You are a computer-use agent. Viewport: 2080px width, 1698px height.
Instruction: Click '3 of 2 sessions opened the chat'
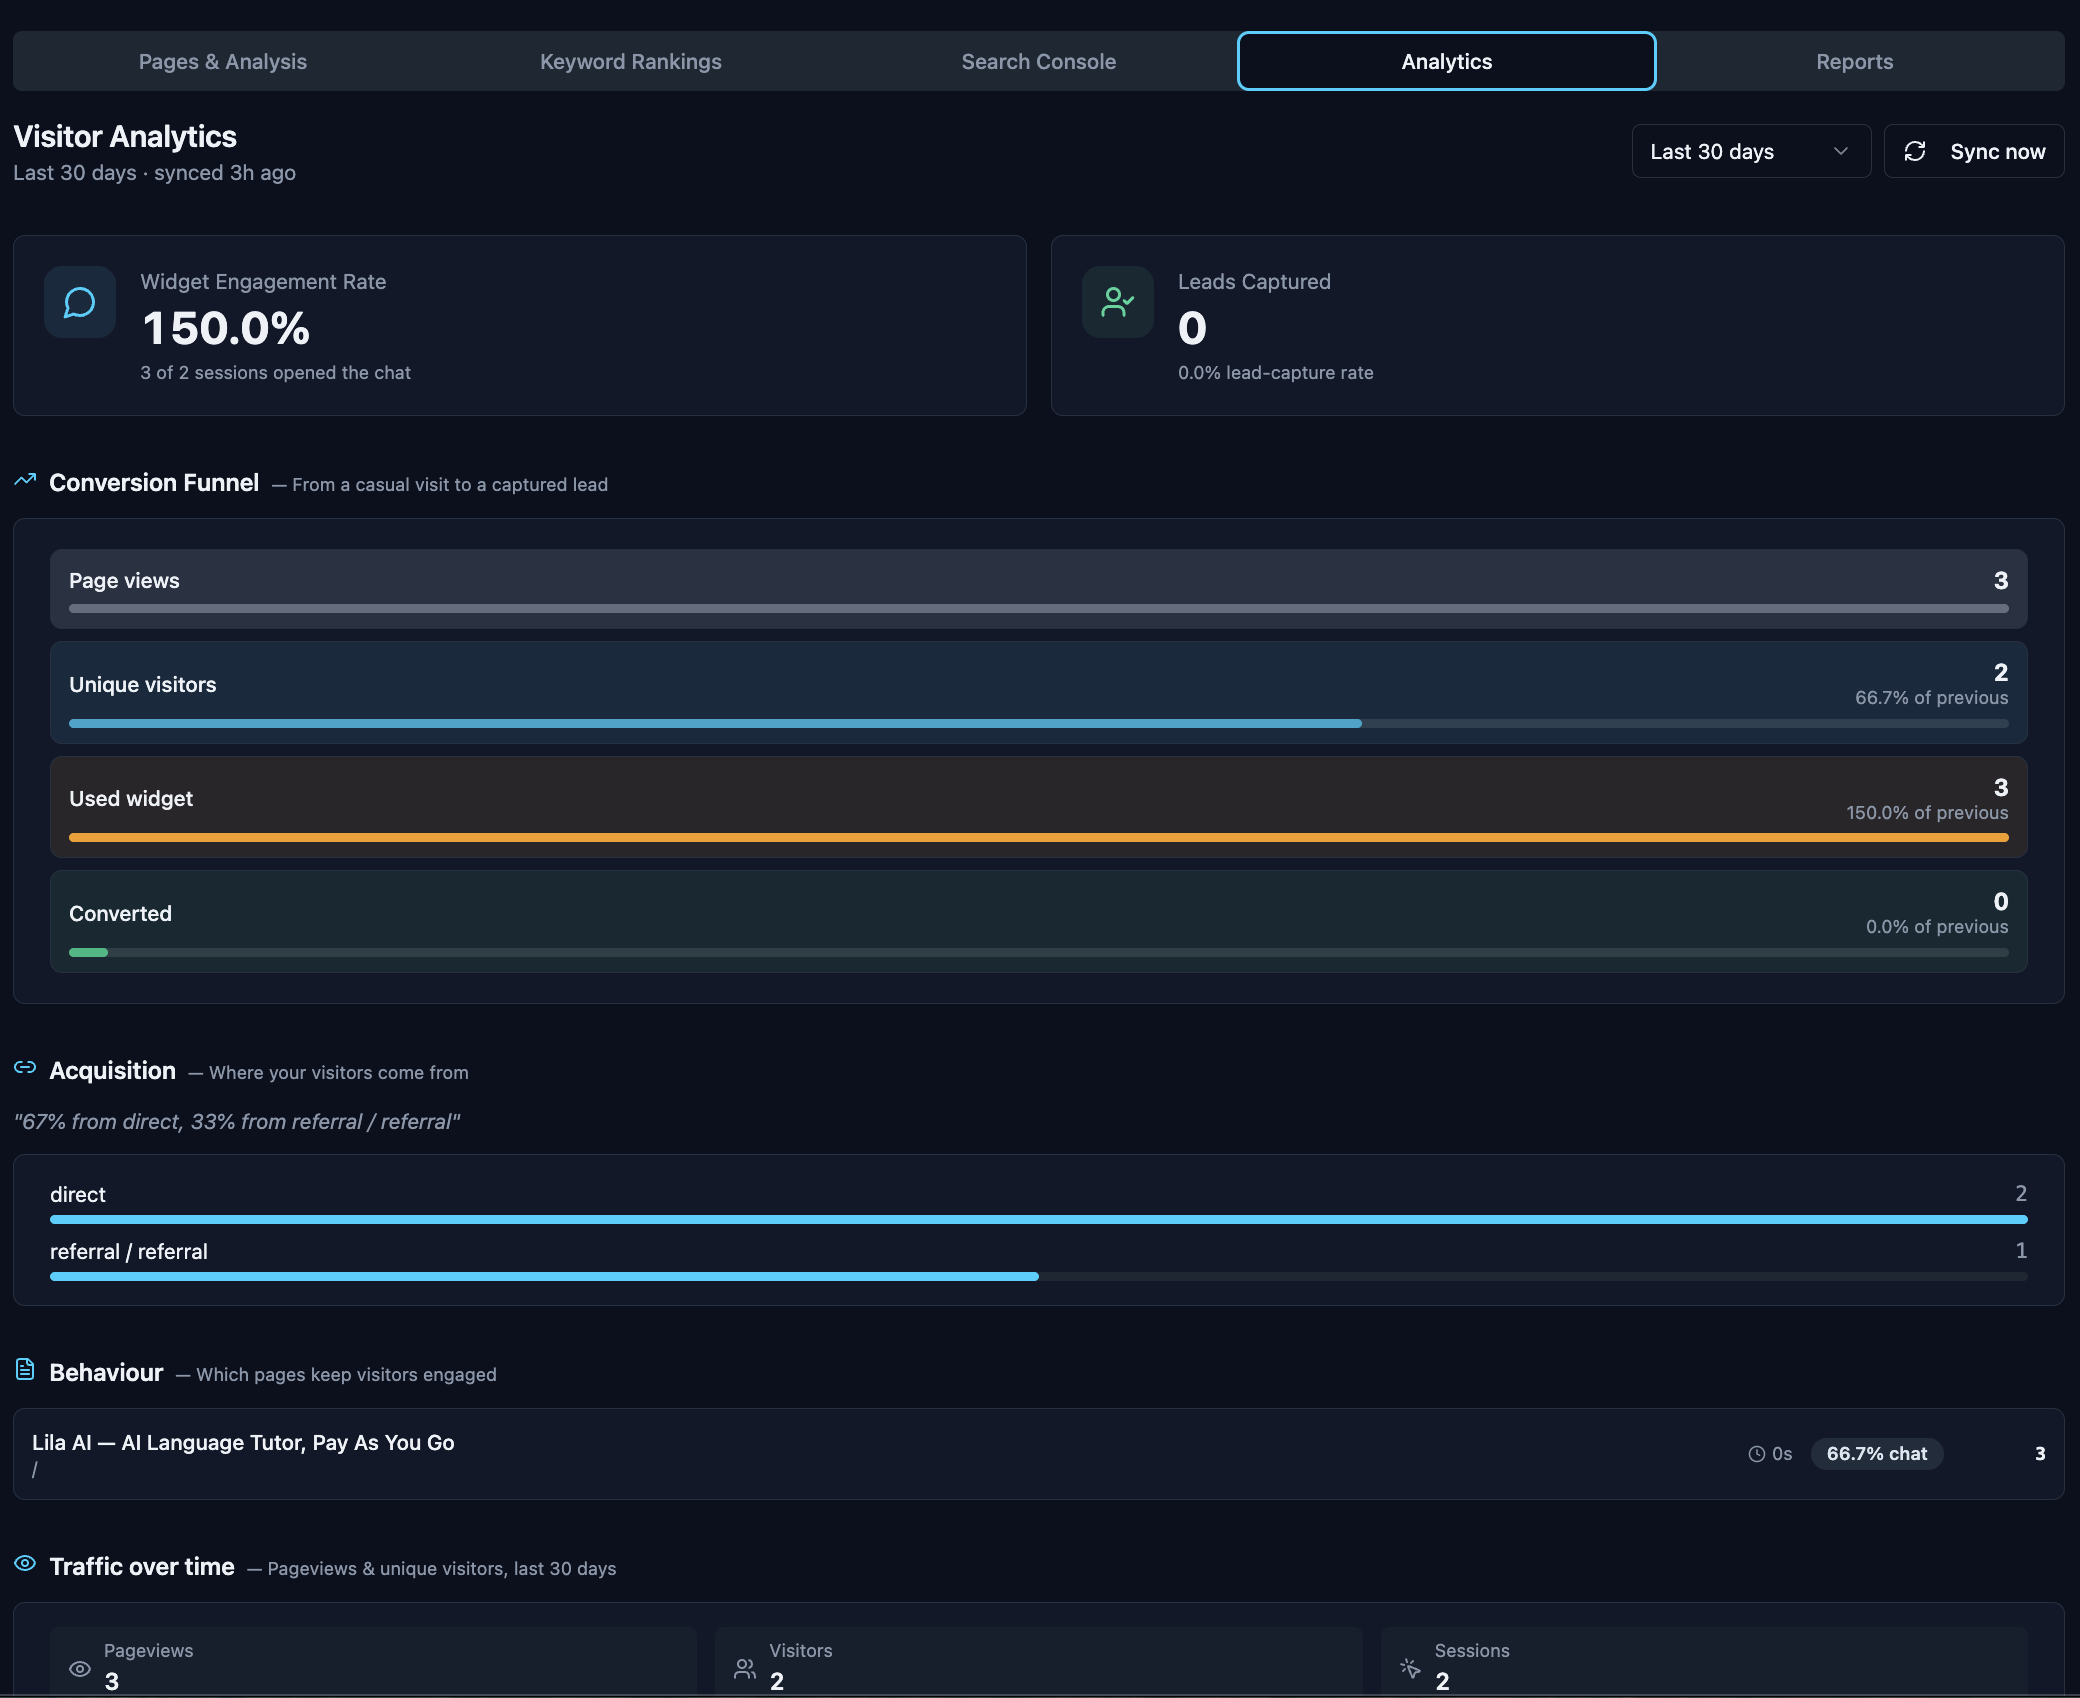point(275,372)
